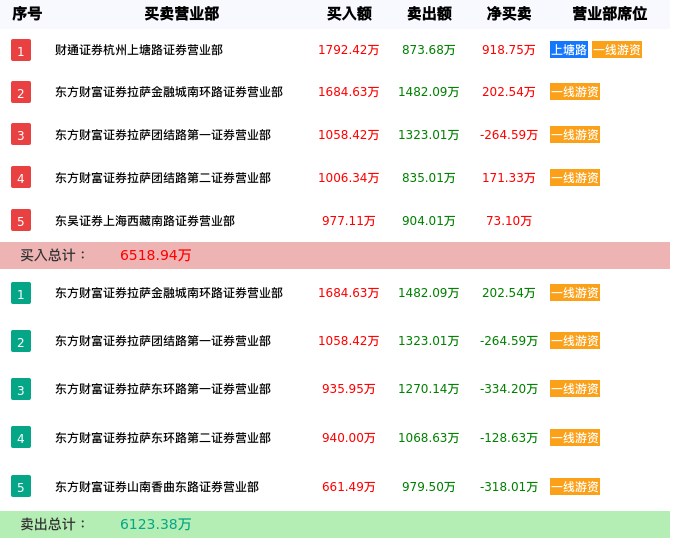
Task: Open 东方财富证券拉萨东环路第一证券营业部 branch
Action: (x=163, y=389)
